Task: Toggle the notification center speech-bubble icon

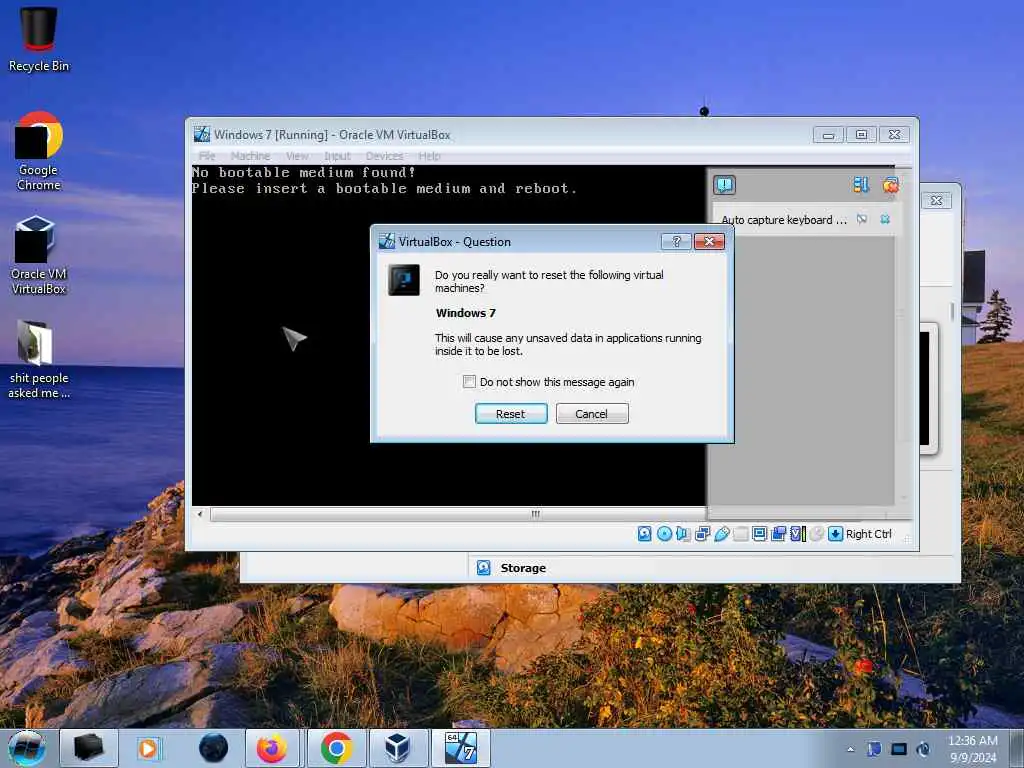Action: 724,185
